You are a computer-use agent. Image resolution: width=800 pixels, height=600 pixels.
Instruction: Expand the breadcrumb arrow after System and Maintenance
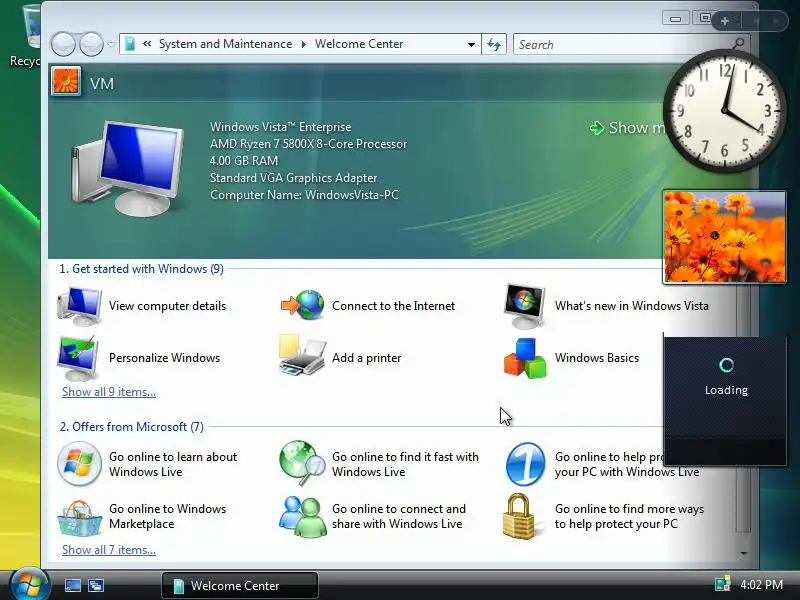(x=304, y=44)
